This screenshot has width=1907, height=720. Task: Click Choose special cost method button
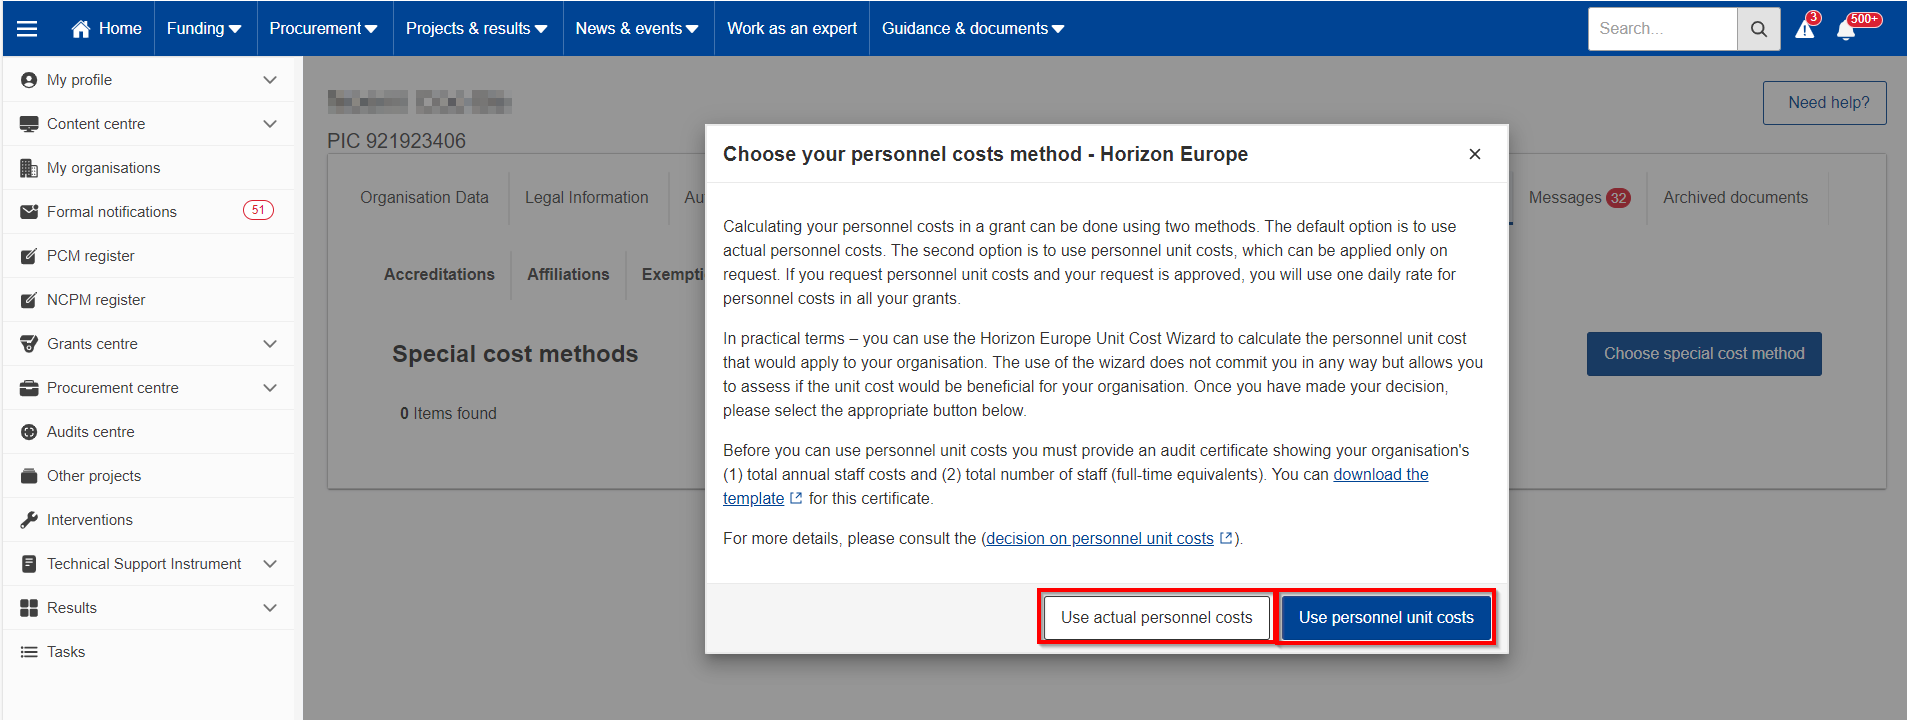coord(1704,354)
